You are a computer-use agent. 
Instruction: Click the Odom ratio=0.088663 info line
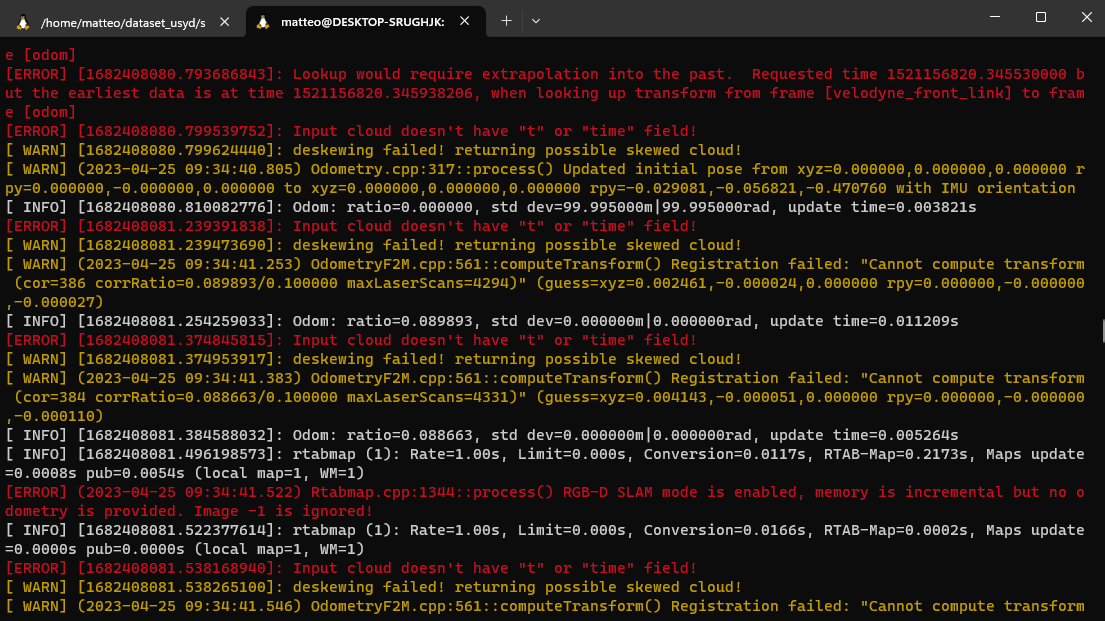tap(480, 435)
